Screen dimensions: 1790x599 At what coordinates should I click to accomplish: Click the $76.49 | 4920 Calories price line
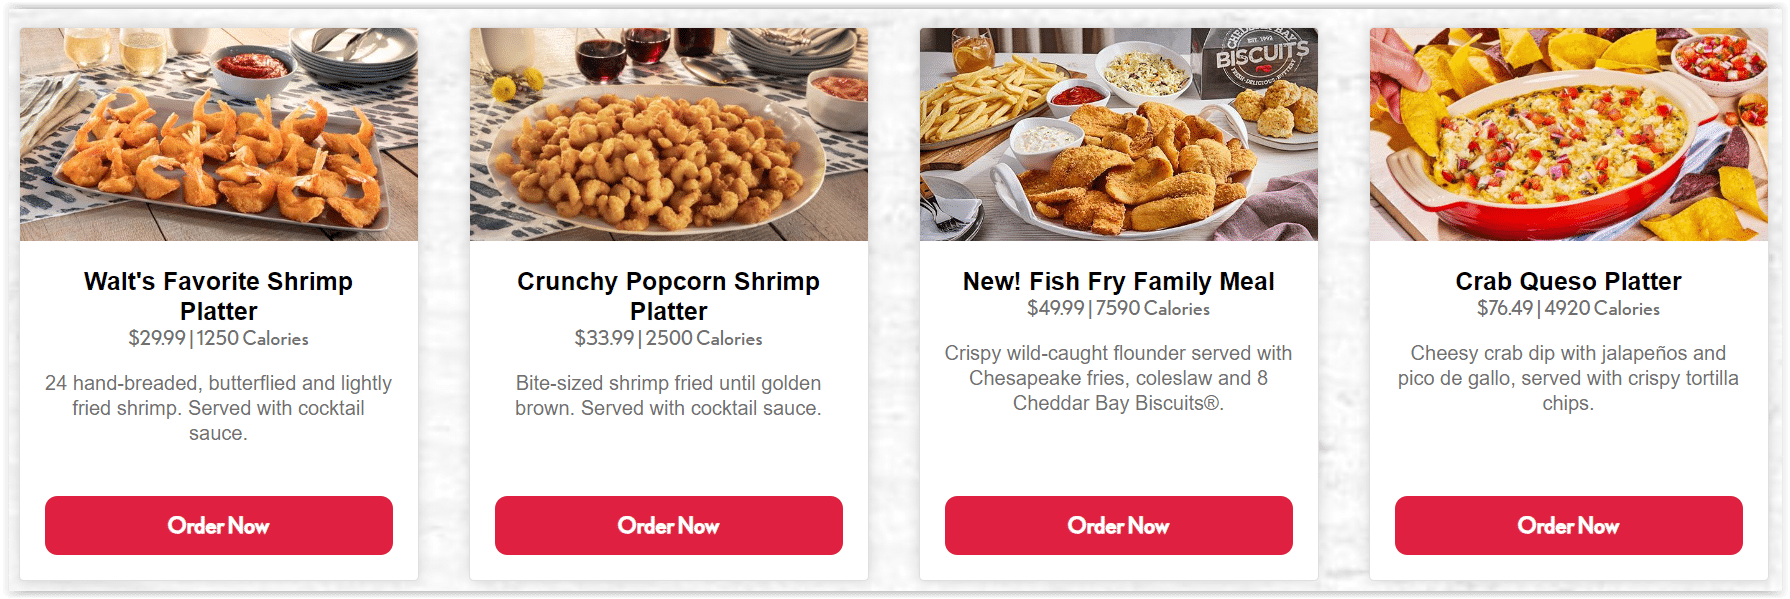pyautogui.click(x=1568, y=308)
